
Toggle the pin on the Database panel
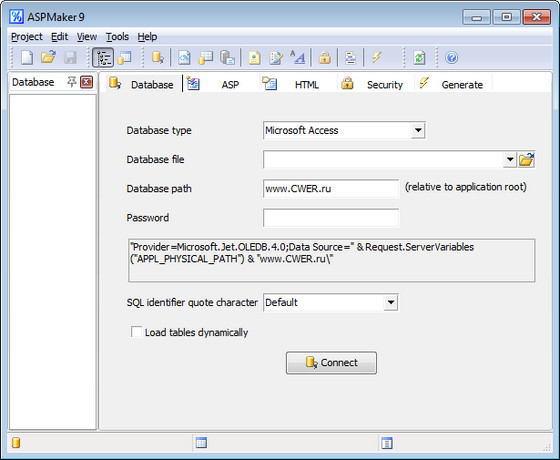coord(71,82)
